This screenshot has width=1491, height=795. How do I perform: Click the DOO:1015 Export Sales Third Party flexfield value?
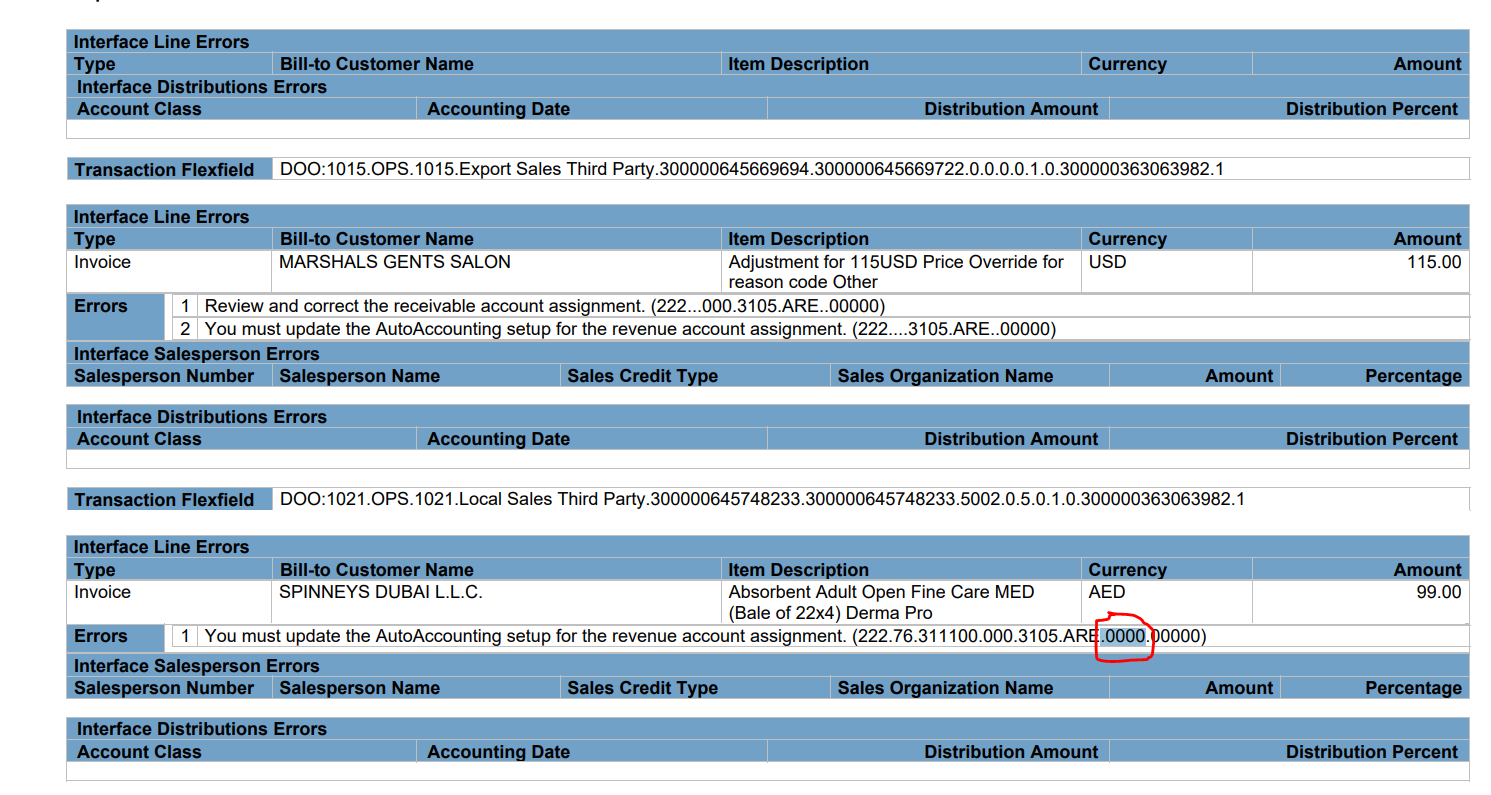pos(752,169)
